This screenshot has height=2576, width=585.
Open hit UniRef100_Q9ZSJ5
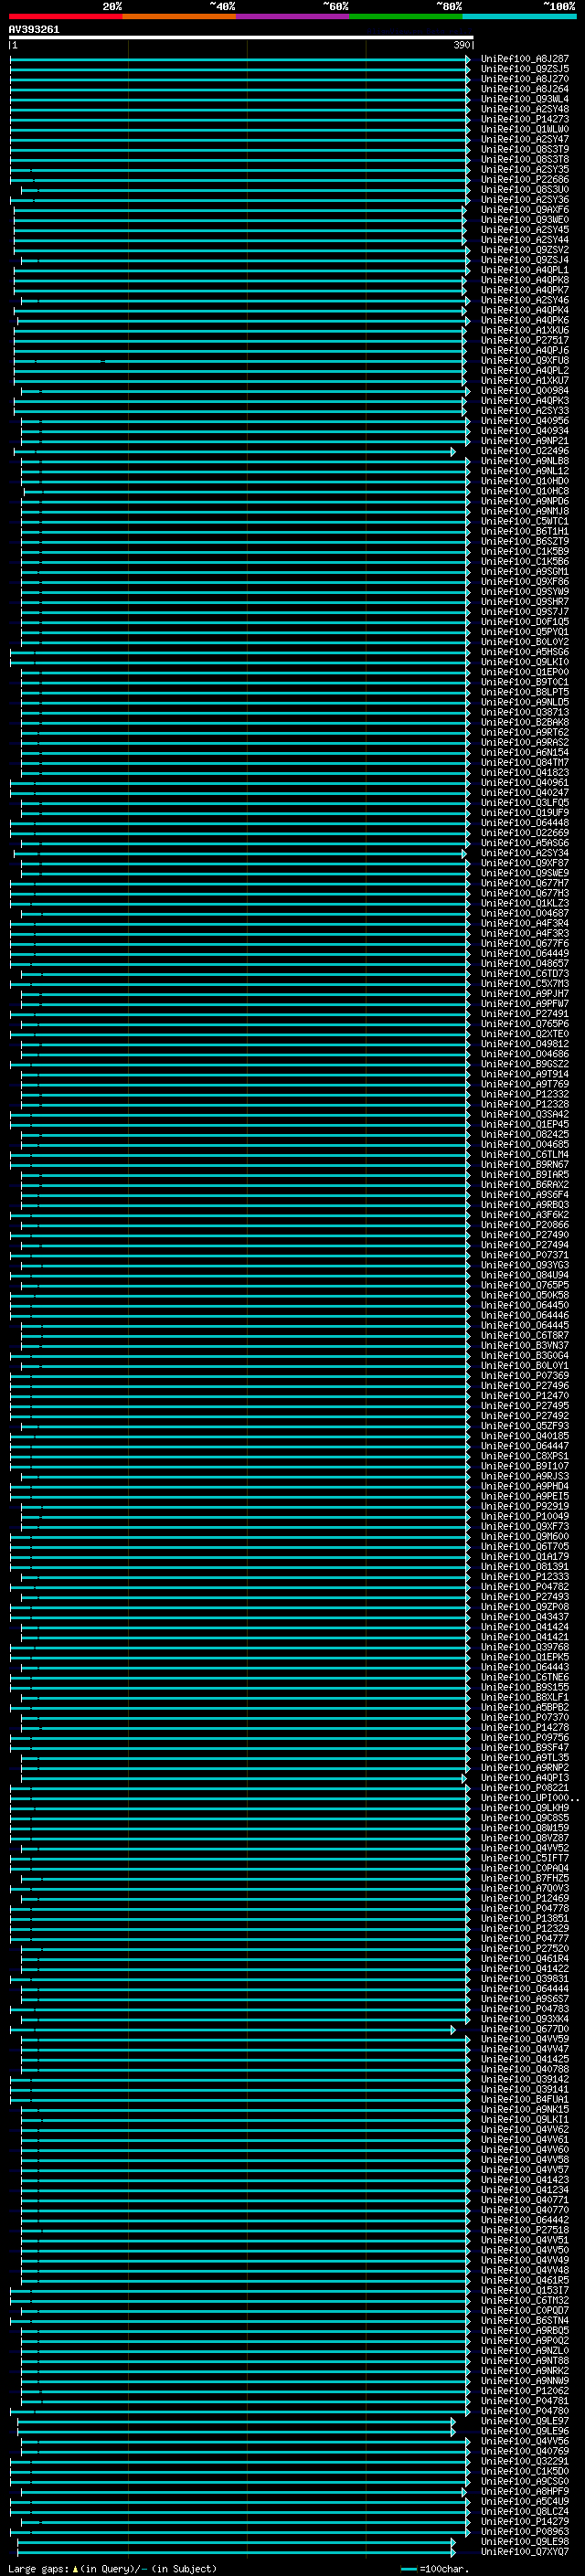[x=525, y=69]
